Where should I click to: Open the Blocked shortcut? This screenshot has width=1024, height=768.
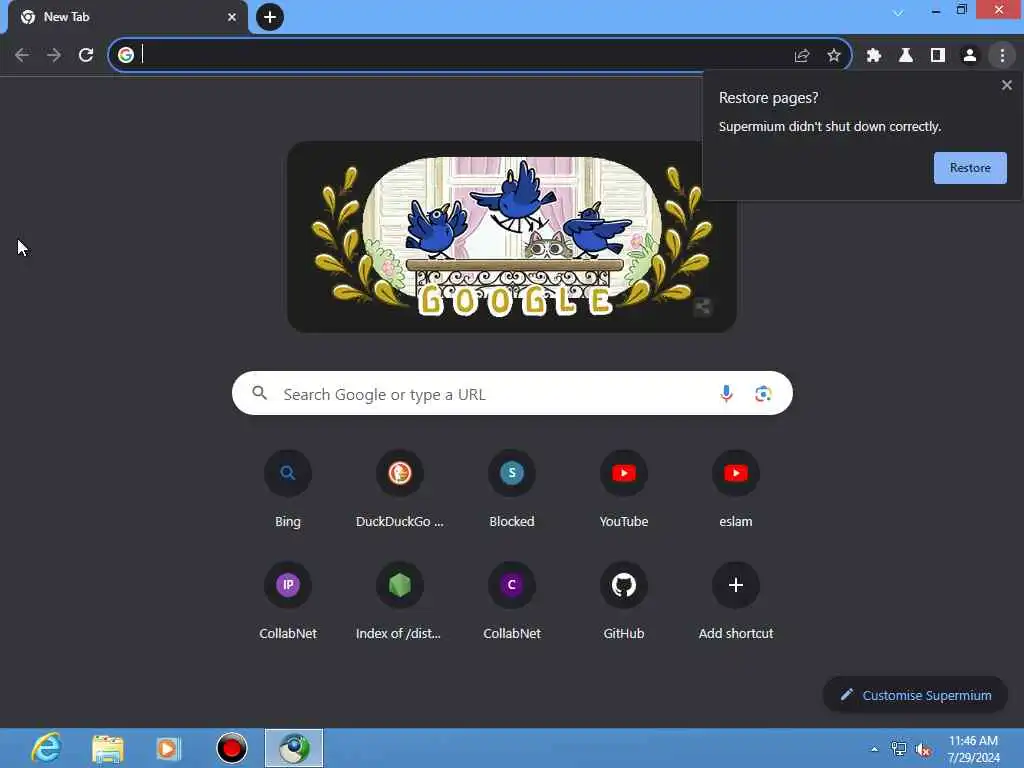(512, 488)
